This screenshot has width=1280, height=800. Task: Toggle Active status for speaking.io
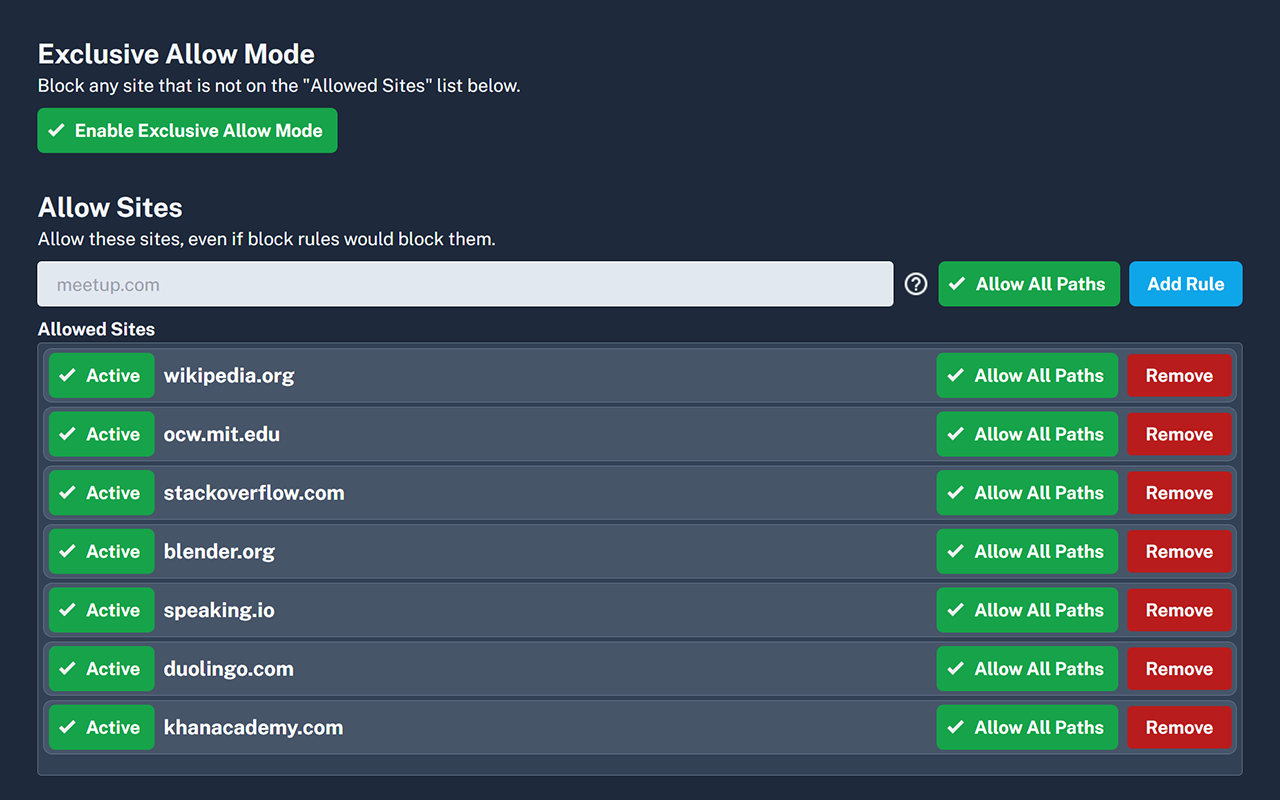point(102,610)
